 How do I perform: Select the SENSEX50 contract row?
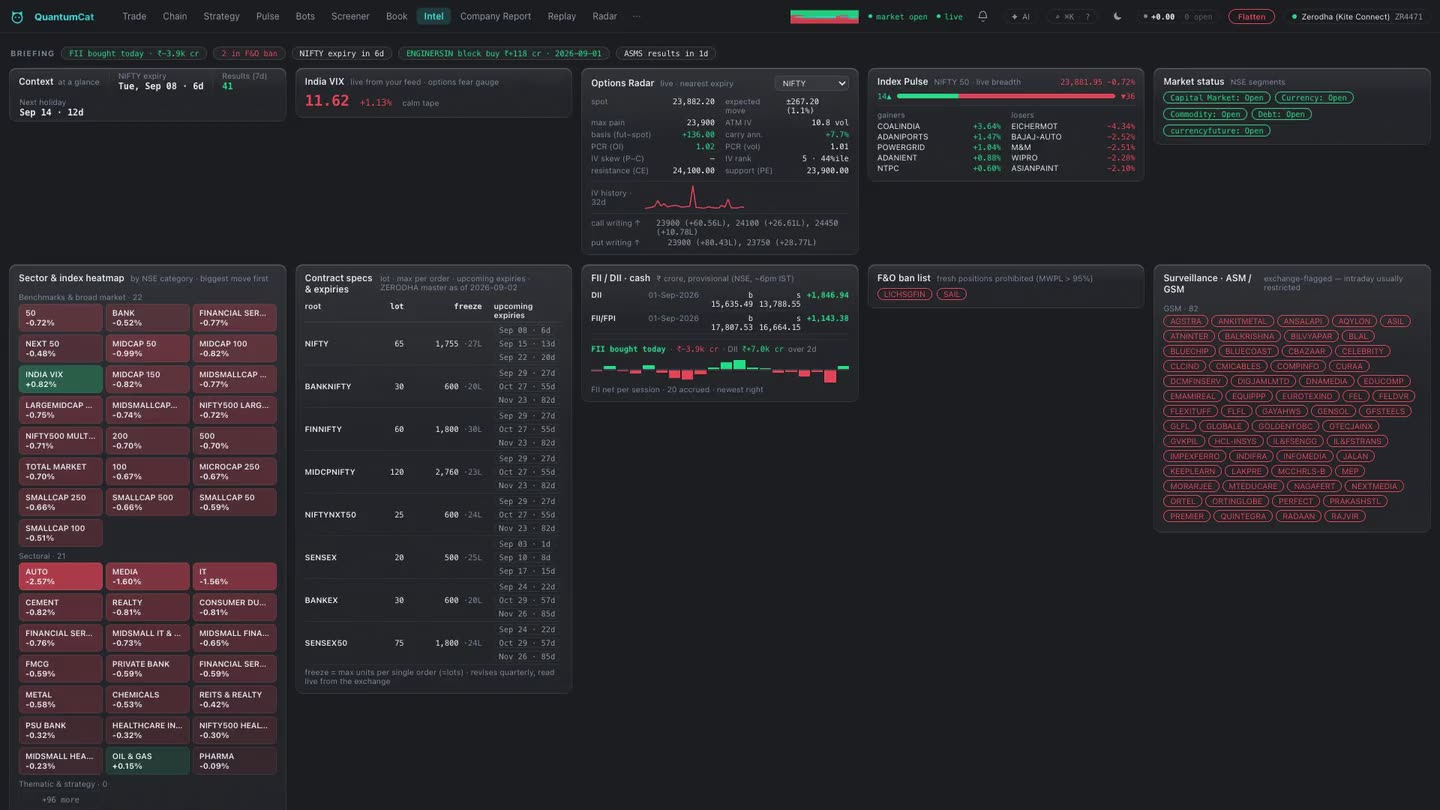click(x=434, y=643)
